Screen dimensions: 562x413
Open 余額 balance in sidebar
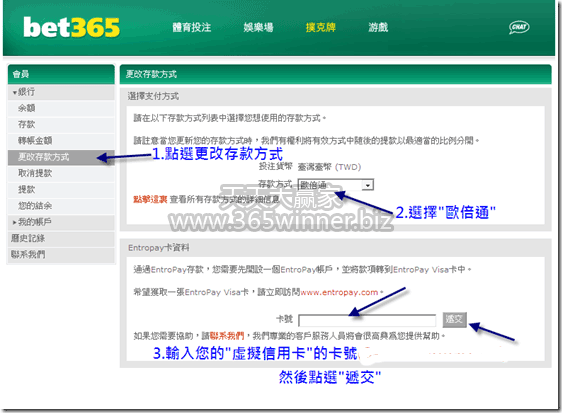61,108
